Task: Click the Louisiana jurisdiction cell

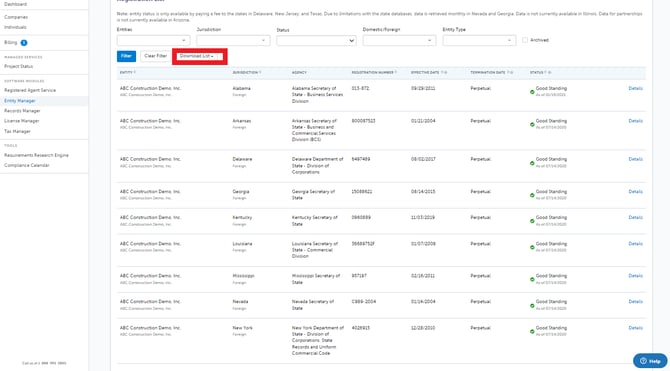Action: pos(242,244)
